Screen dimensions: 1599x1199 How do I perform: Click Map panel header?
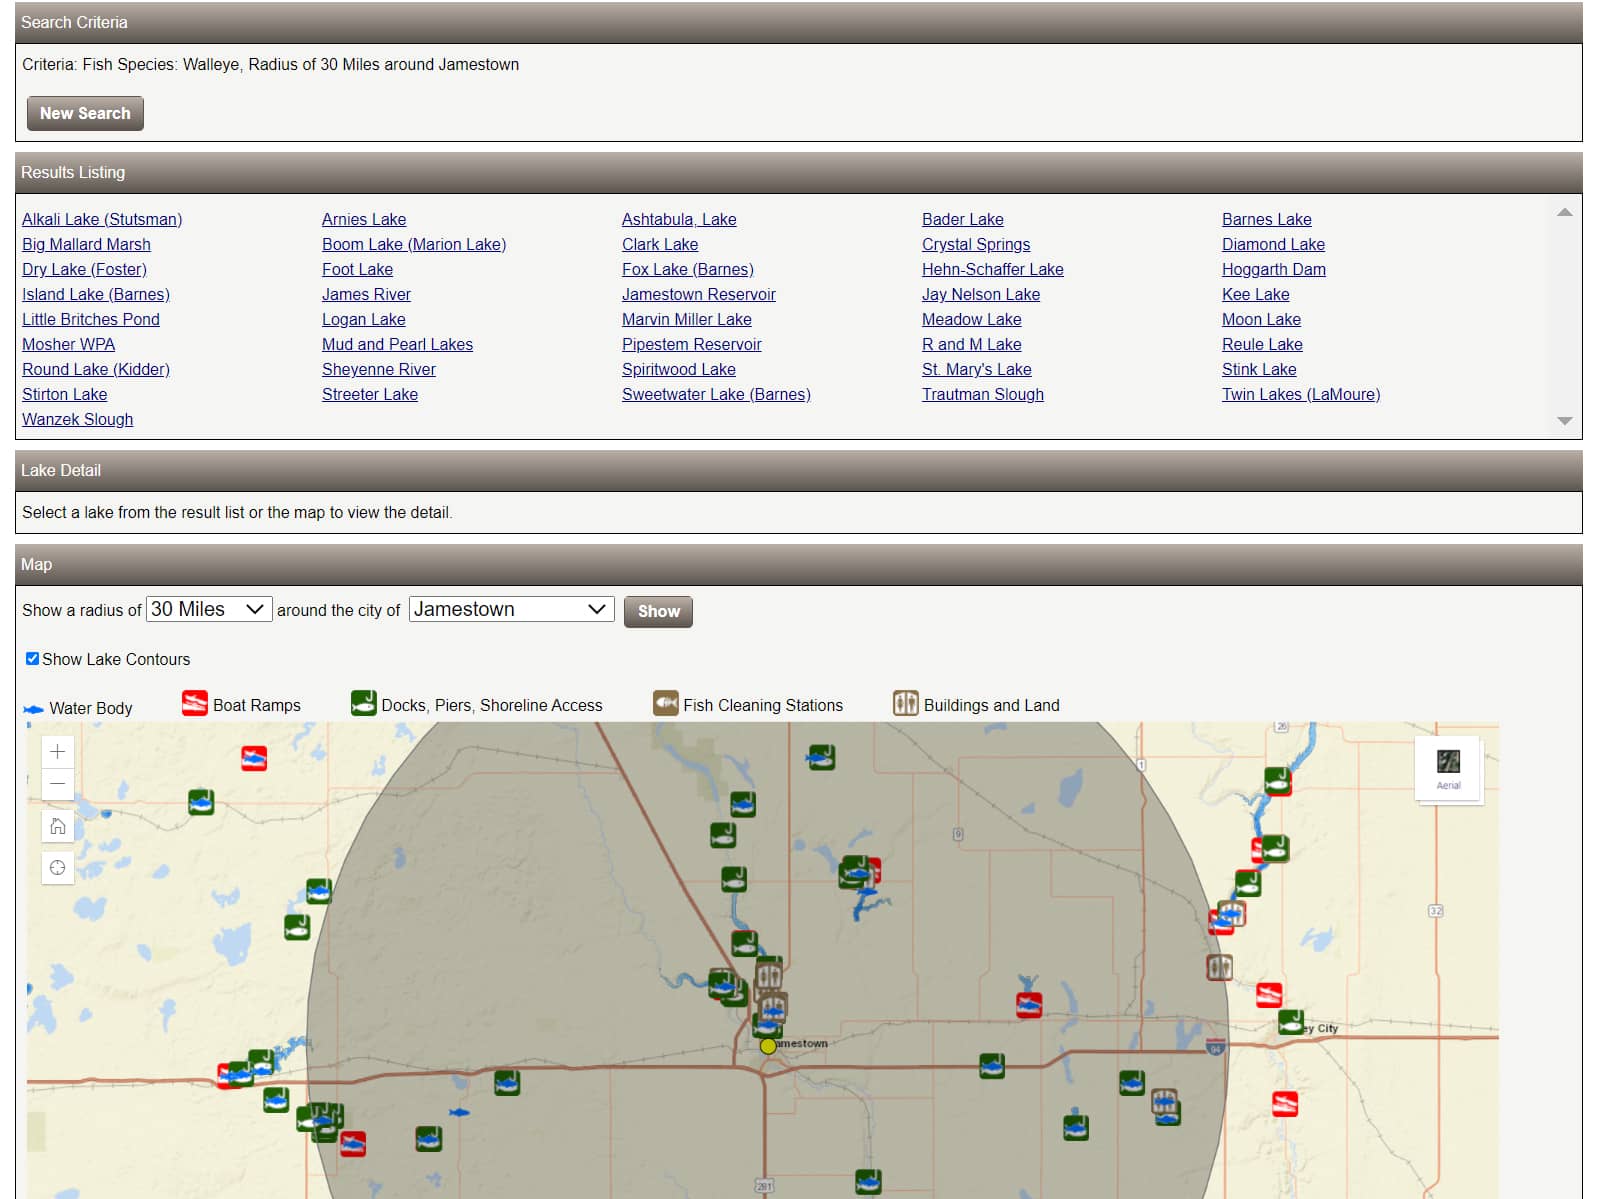pyautogui.click(x=798, y=564)
